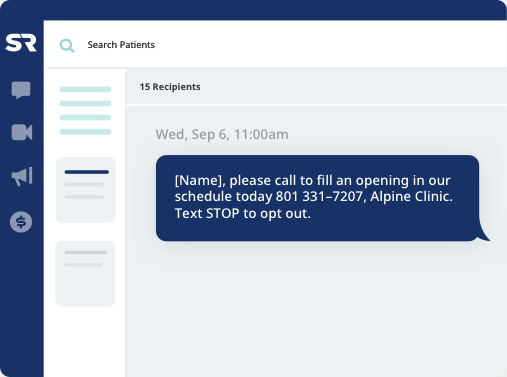
Task: Open the megaphone campaigns icon
Action: [x=22, y=176]
